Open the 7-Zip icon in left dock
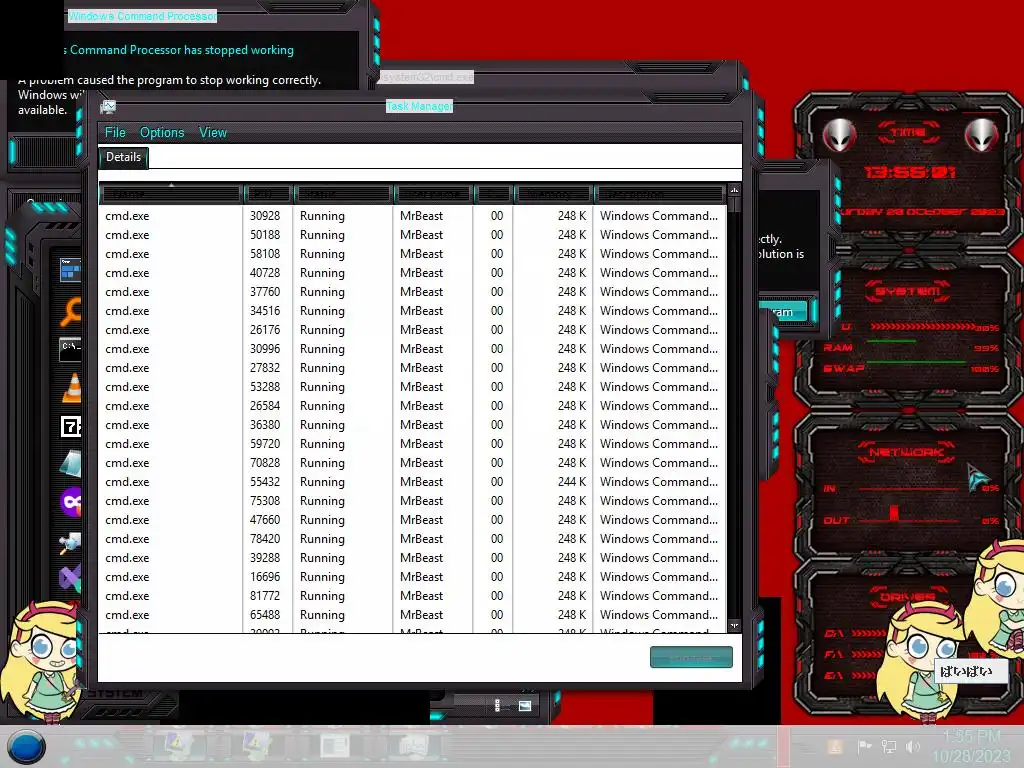Viewport: 1024px width, 768px height. point(71,426)
